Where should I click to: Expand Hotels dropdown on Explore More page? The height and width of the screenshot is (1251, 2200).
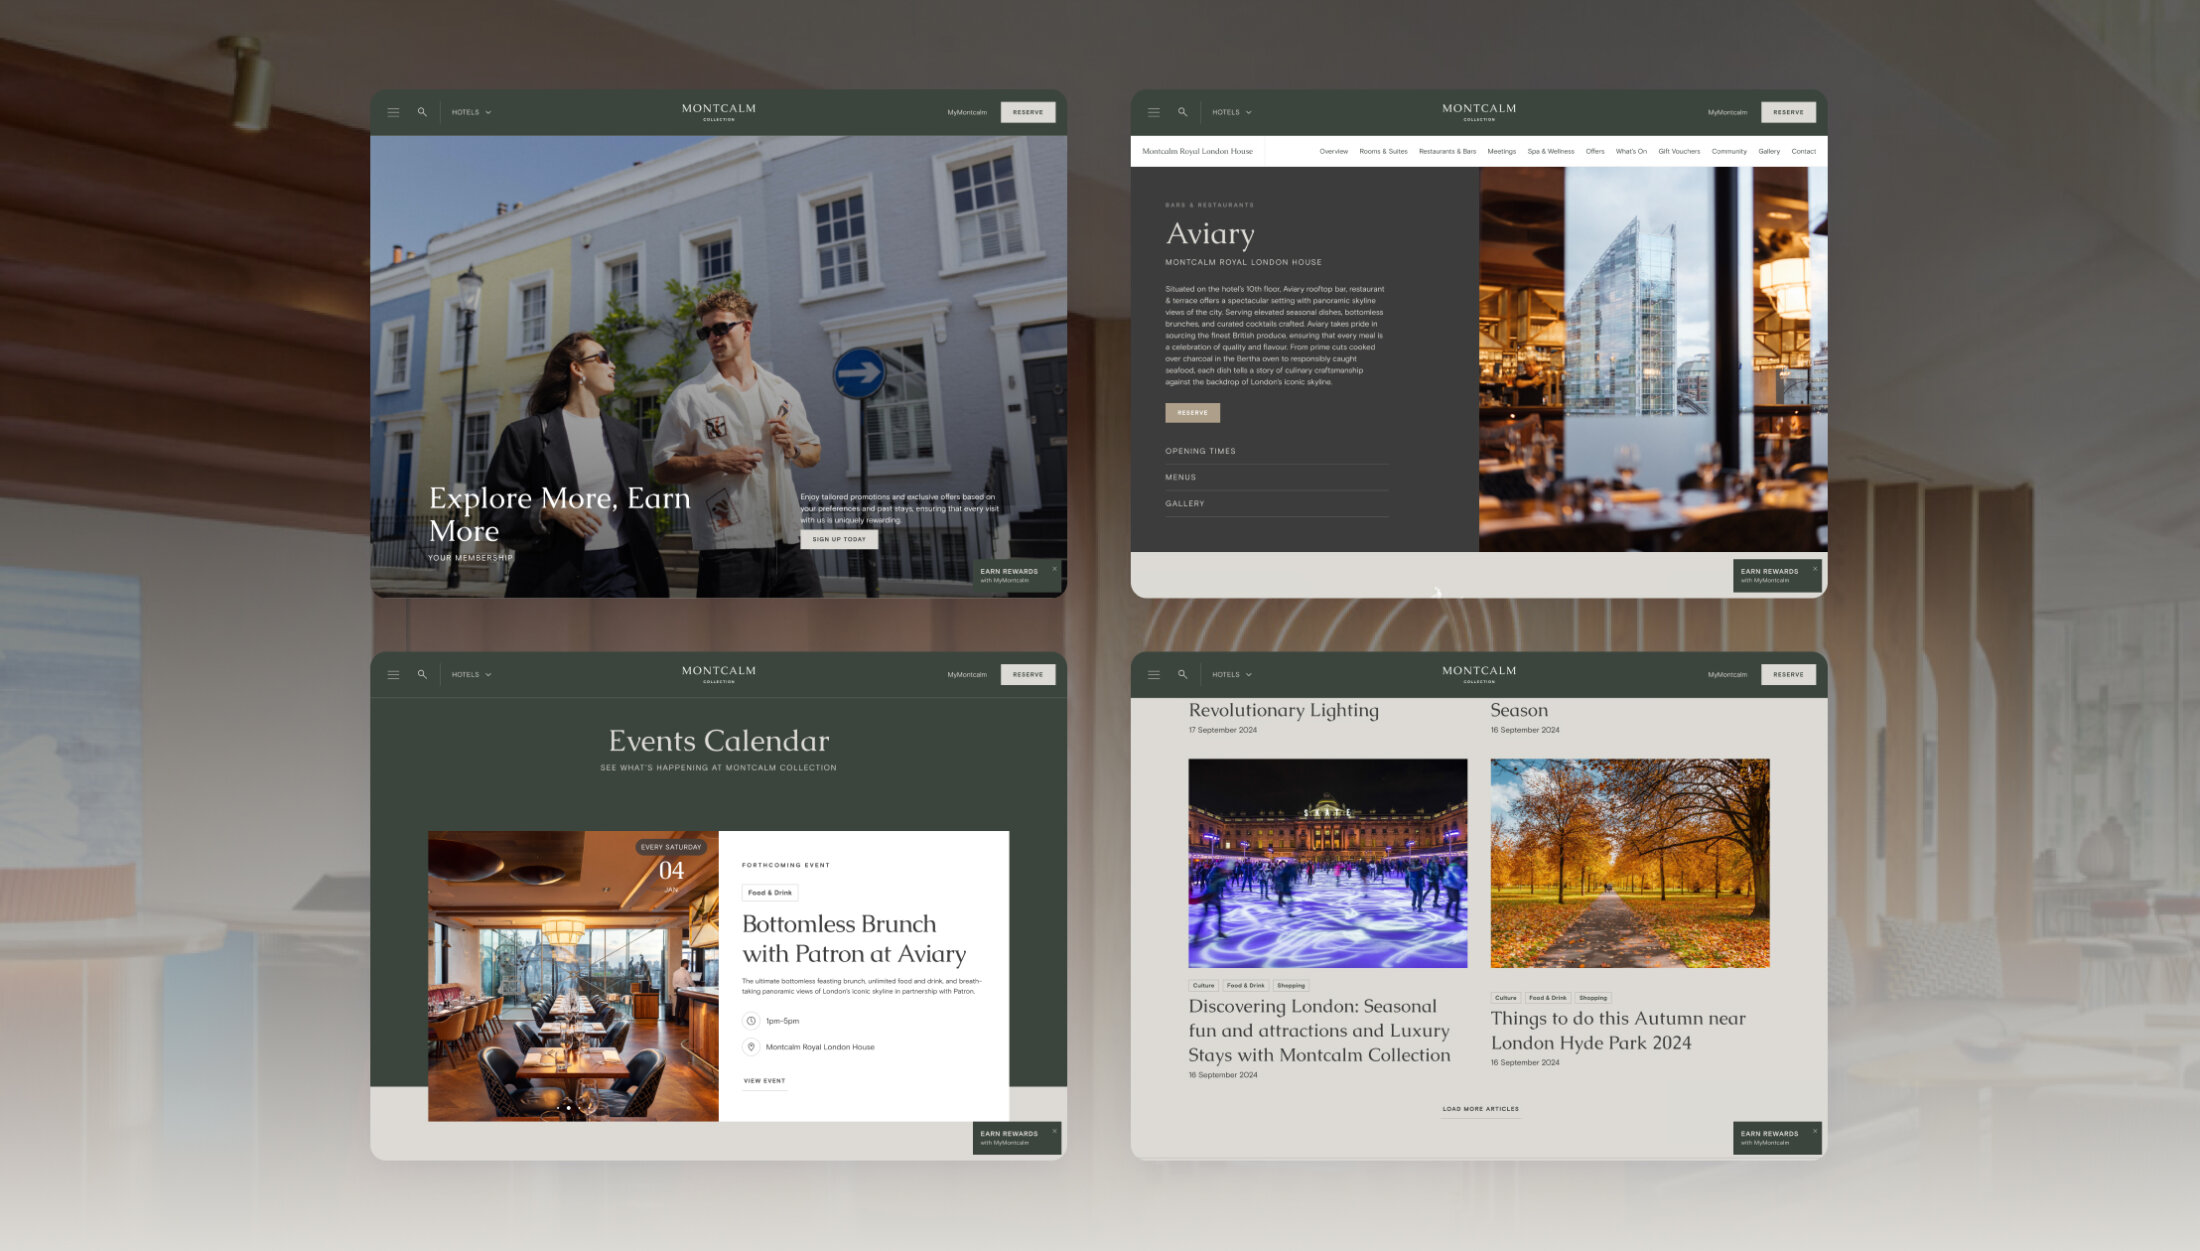click(x=471, y=112)
